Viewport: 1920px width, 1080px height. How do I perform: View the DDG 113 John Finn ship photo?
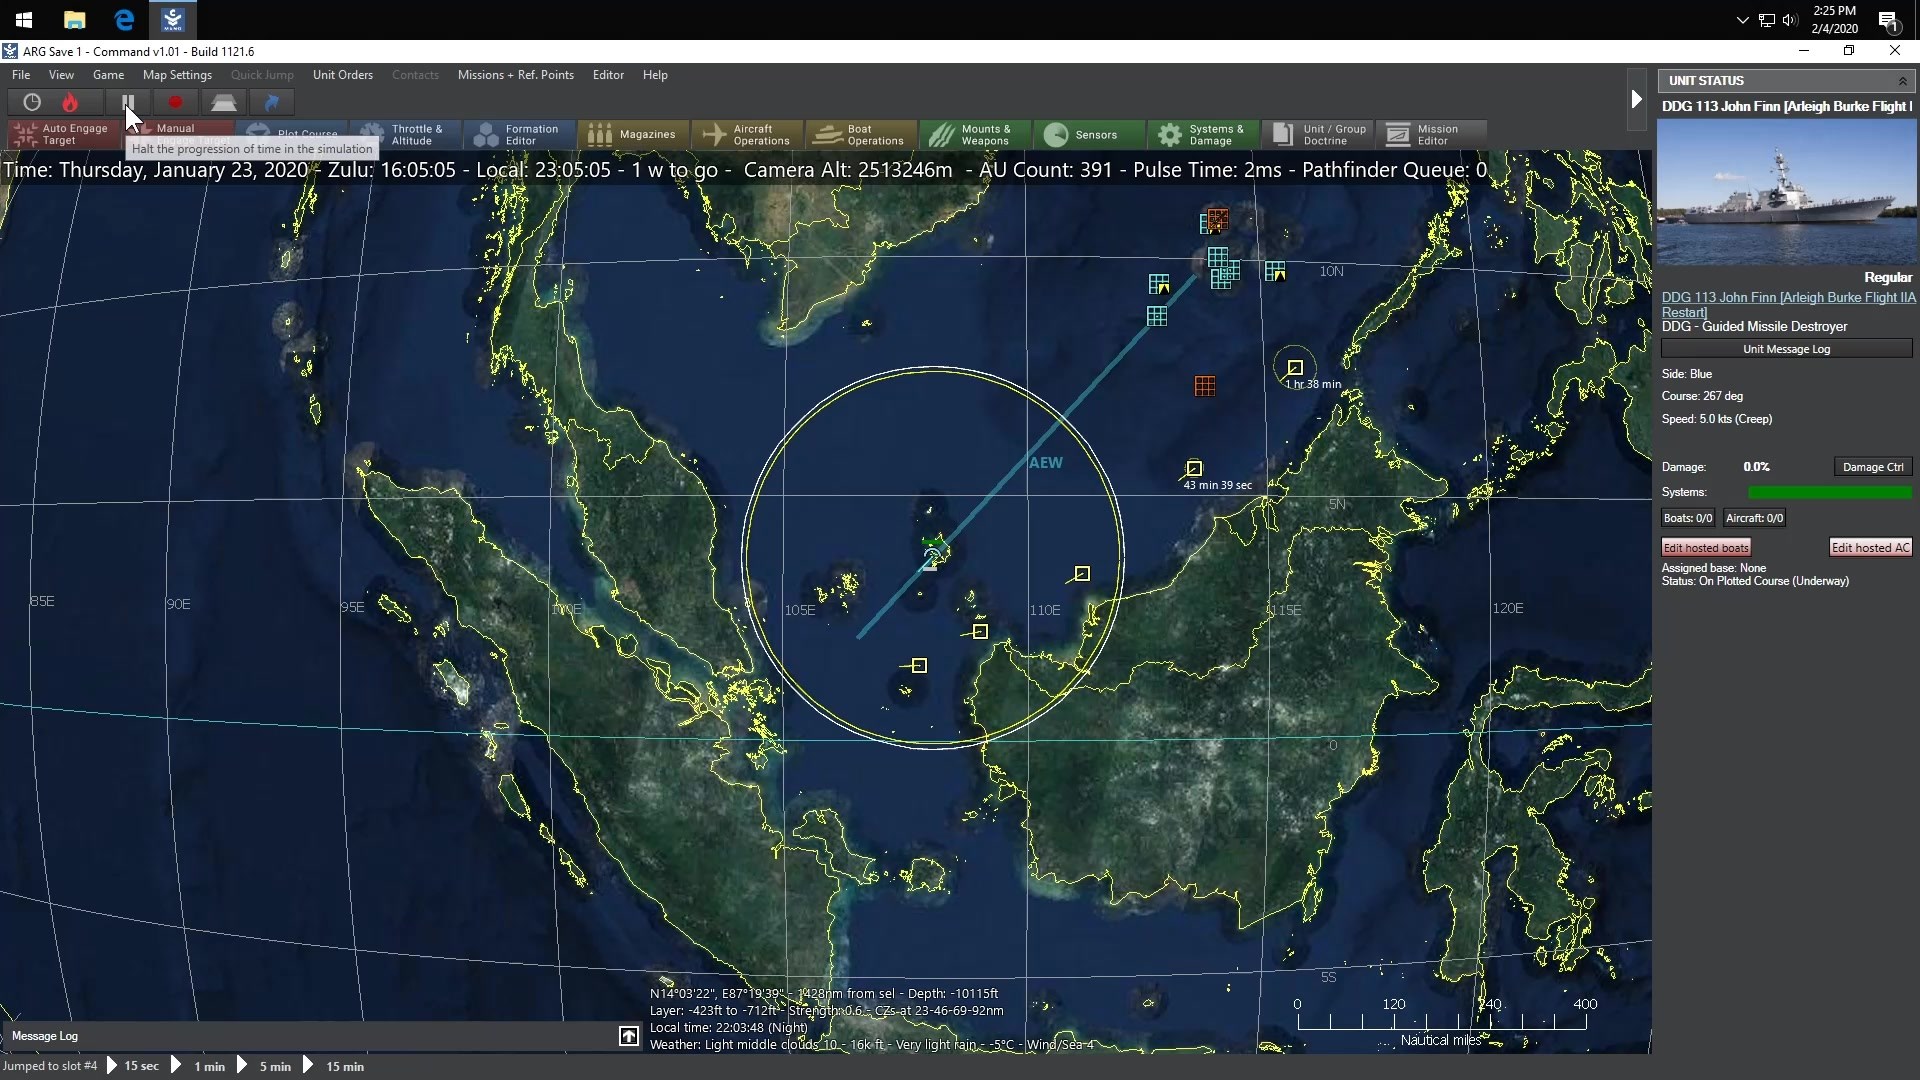(x=1786, y=191)
